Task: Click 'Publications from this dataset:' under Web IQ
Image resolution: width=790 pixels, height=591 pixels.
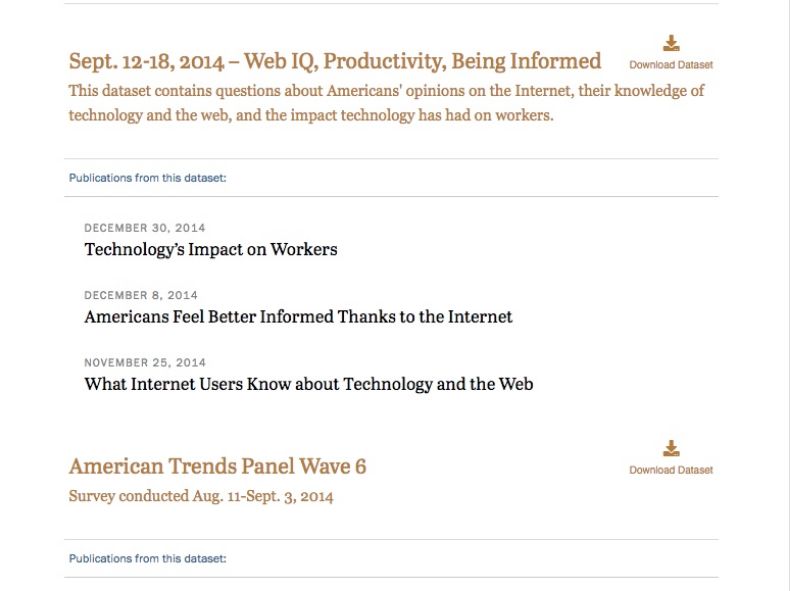Action: 148,178
